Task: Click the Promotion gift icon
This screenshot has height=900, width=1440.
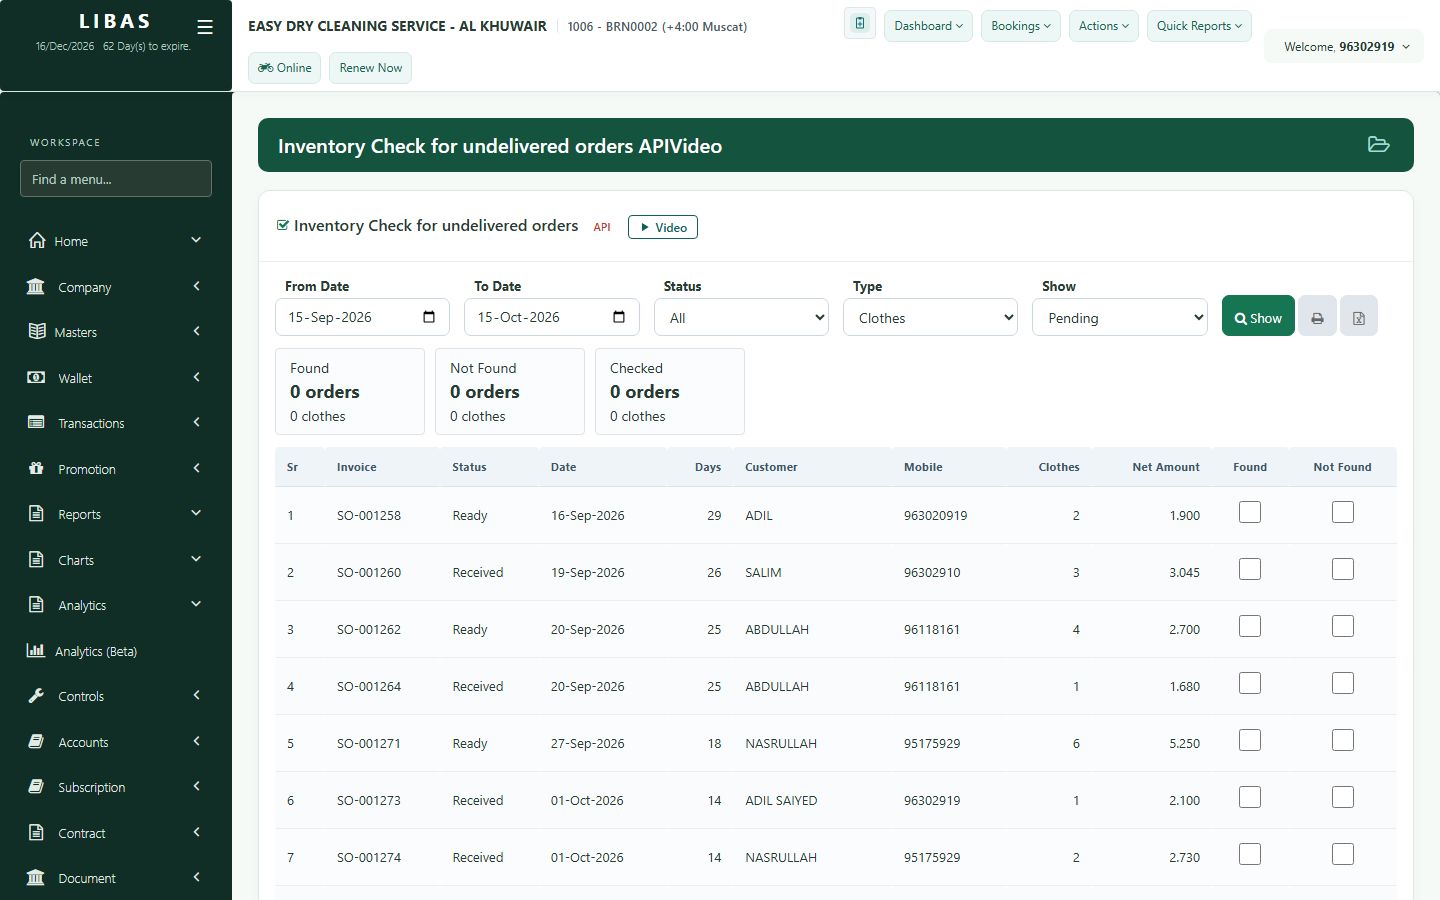Action: tap(36, 468)
